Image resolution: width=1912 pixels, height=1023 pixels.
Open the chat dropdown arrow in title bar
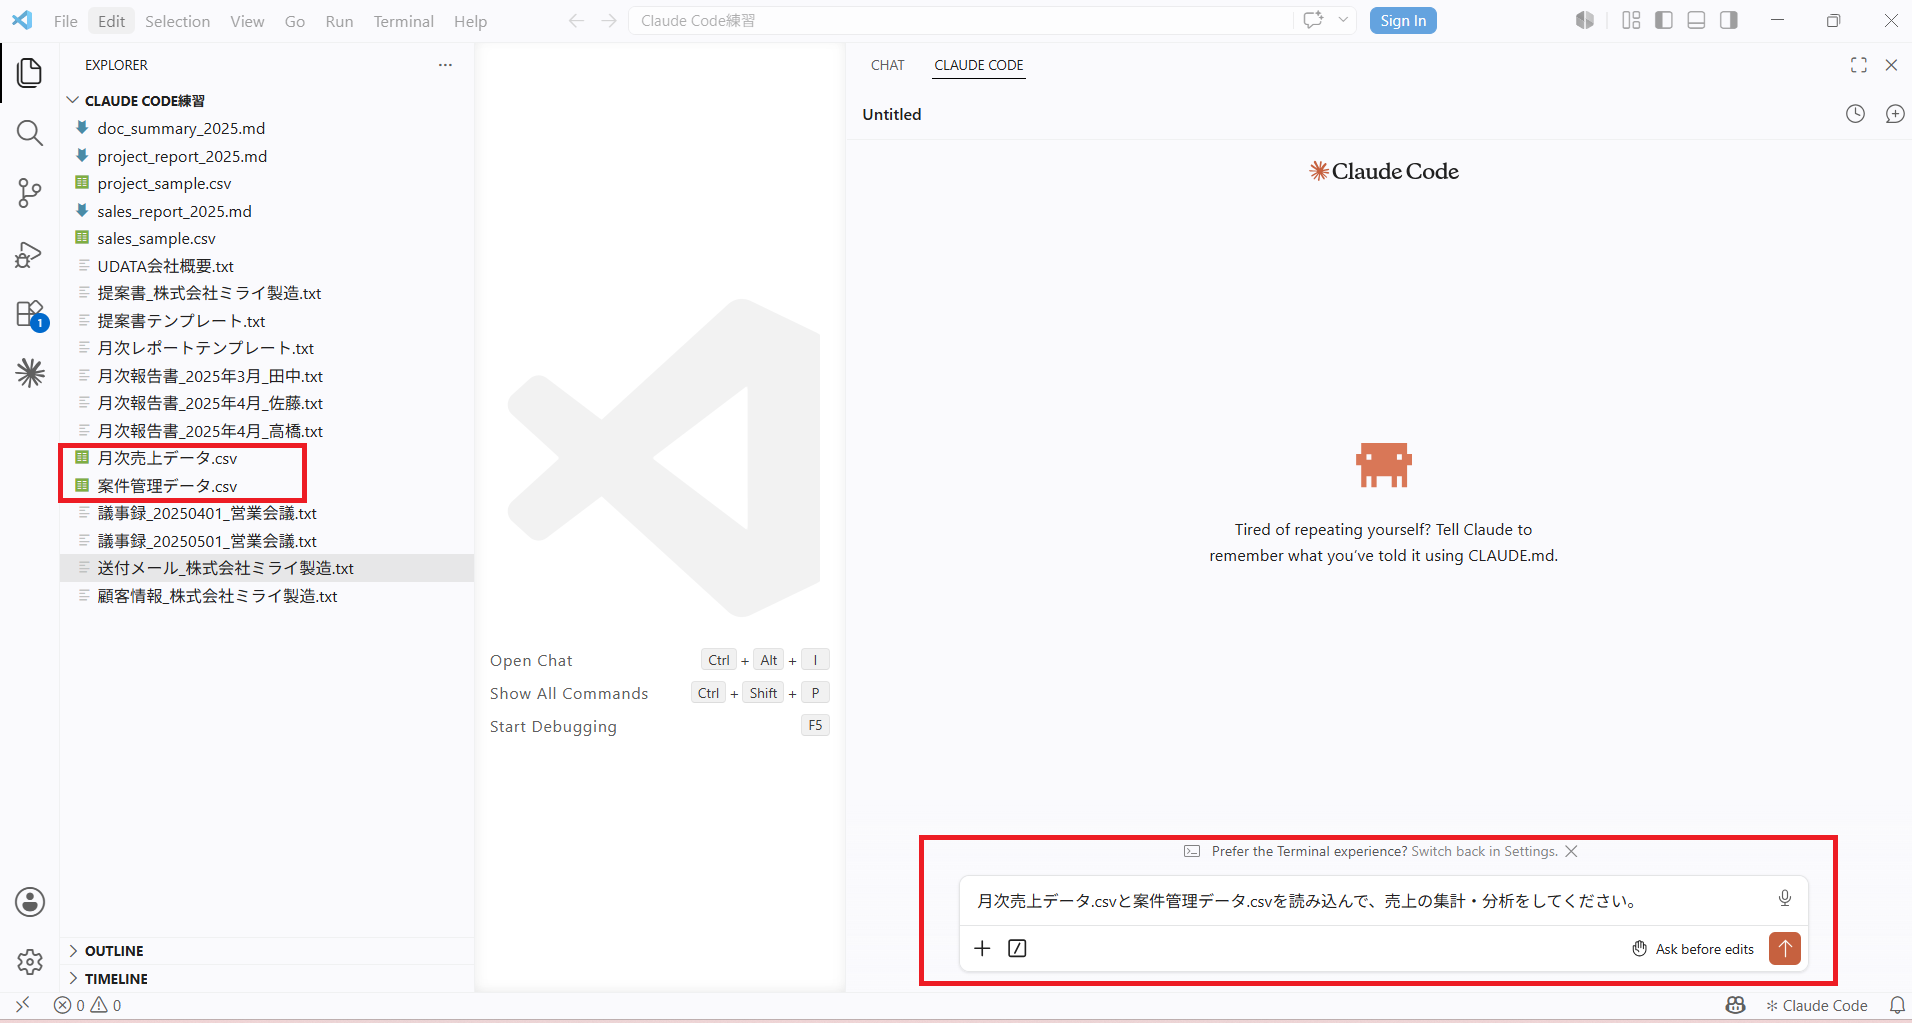click(1343, 20)
